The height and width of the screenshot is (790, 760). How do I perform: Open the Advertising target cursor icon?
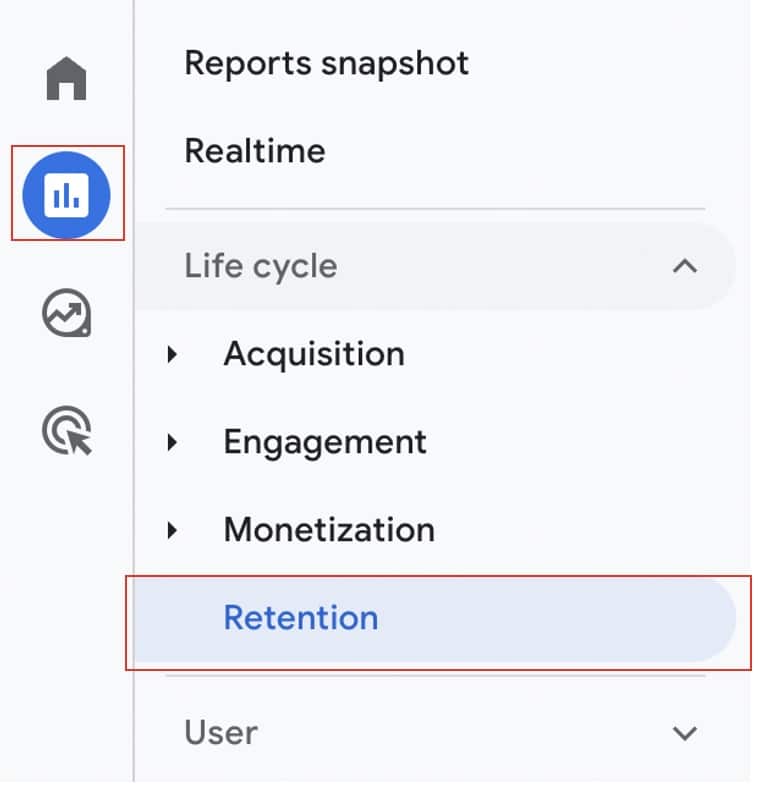click(x=67, y=431)
